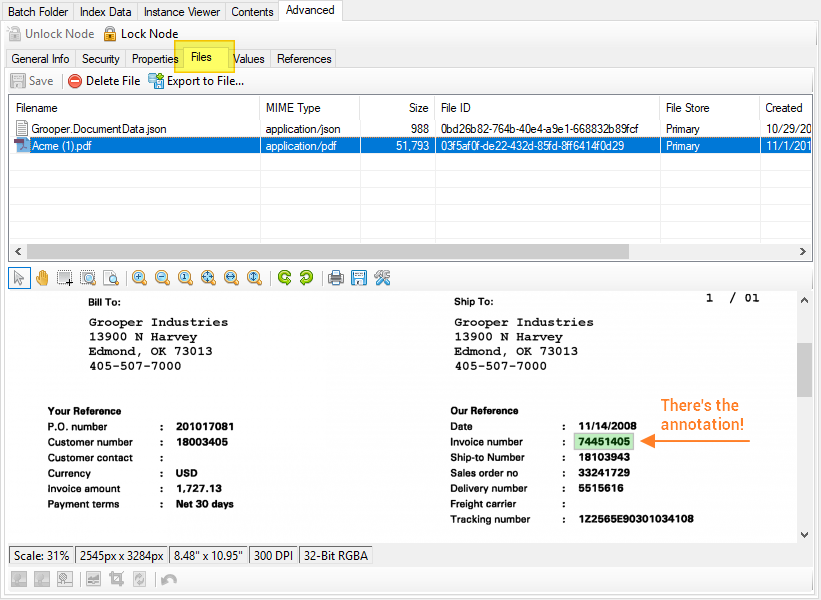Choose the rectangle selection tool
821x600 pixels.
point(65,278)
